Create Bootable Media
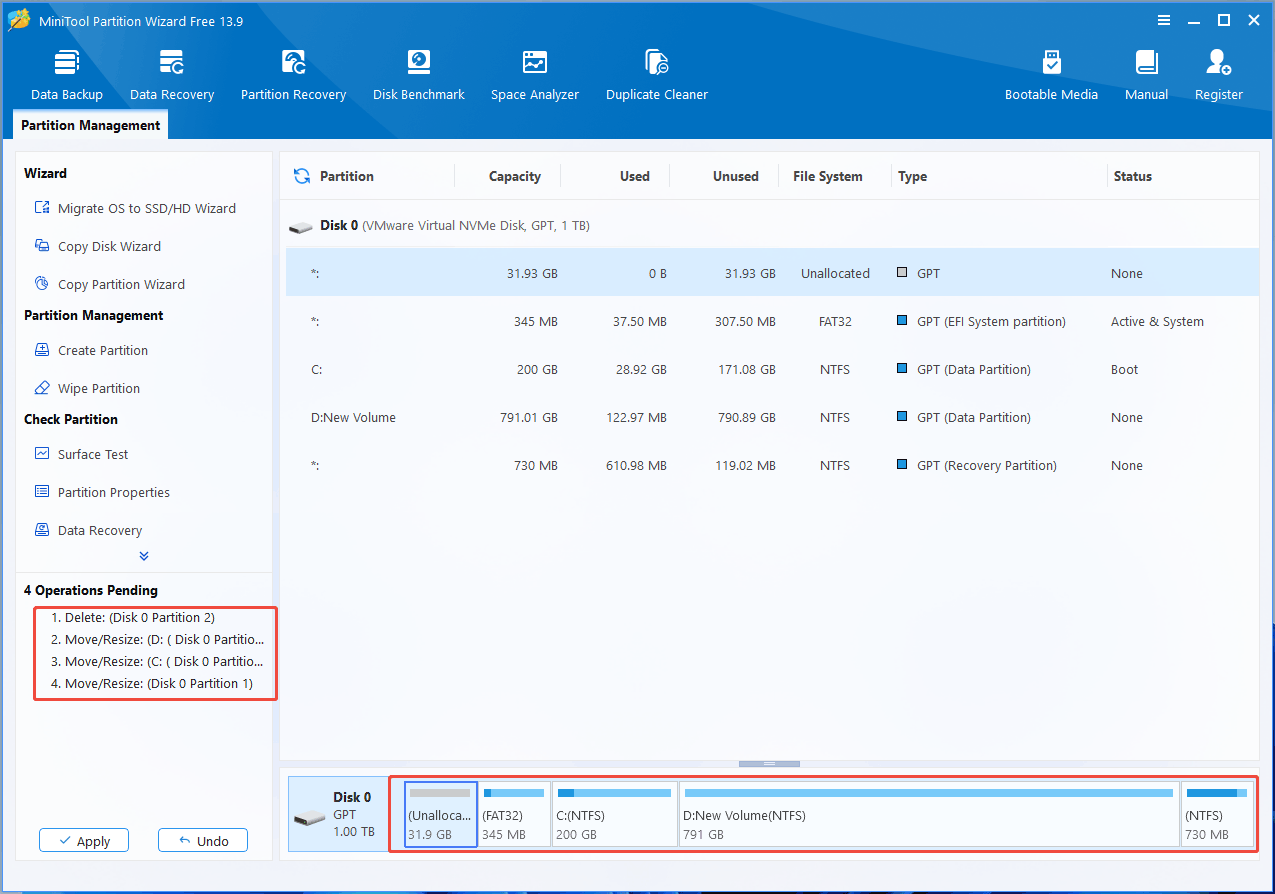The width and height of the screenshot is (1275, 894). (x=1051, y=75)
